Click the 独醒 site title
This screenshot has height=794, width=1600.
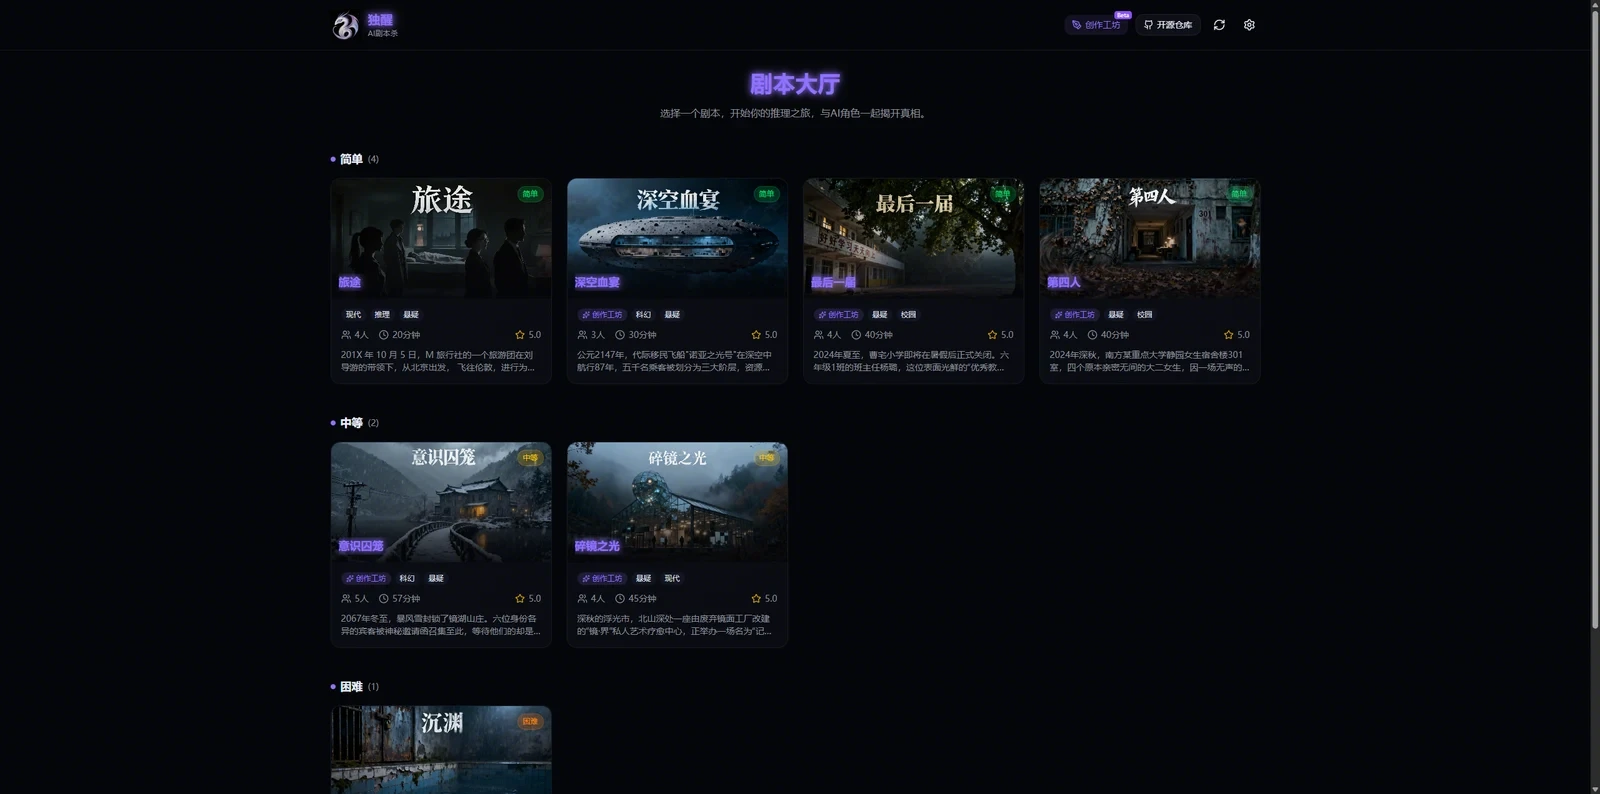380,20
